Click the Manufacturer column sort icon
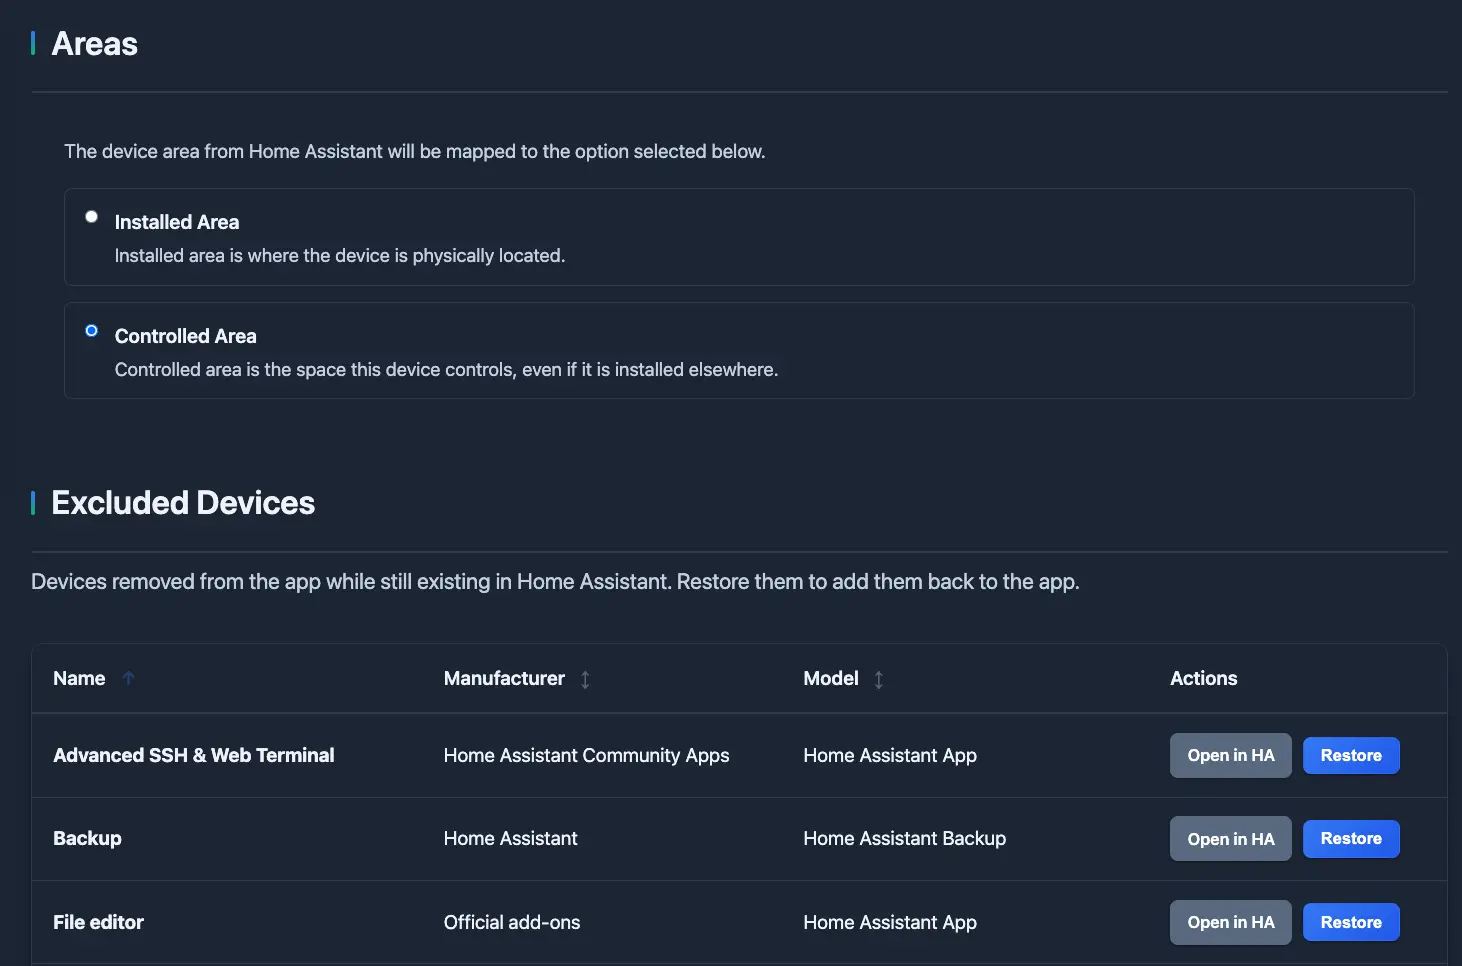The width and height of the screenshot is (1462, 966). point(585,679)
